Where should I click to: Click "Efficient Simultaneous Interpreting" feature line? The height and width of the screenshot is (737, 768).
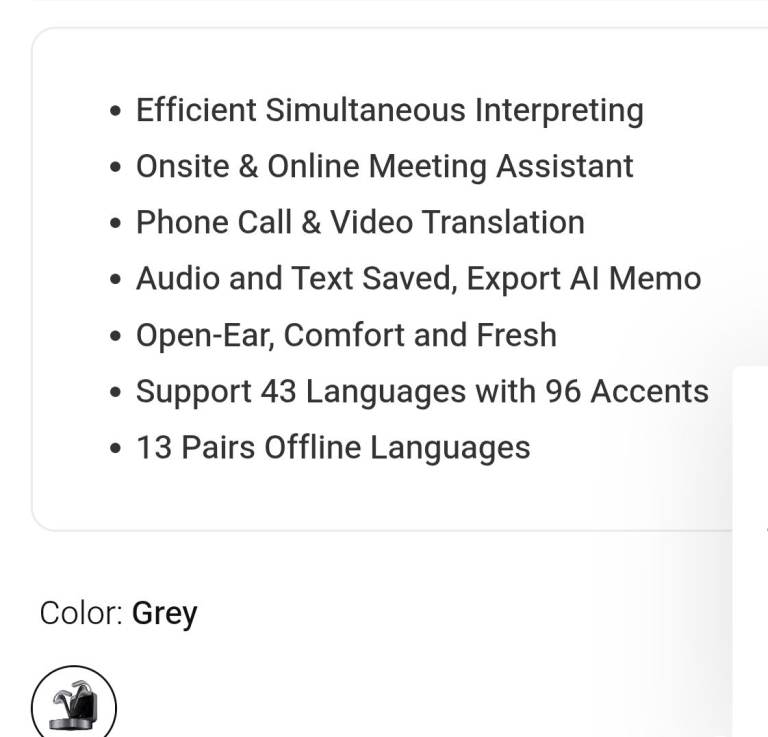pos(389,110)
